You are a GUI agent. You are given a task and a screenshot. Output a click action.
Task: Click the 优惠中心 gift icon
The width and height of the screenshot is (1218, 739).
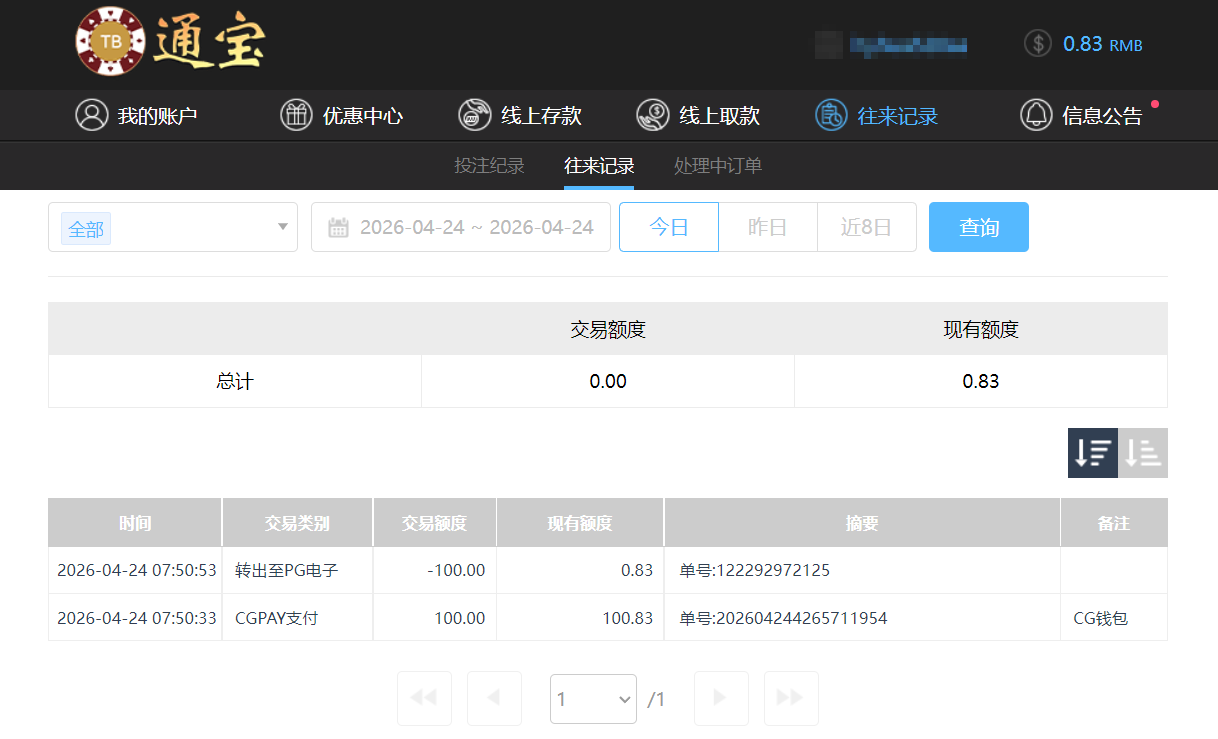(296, 114)
